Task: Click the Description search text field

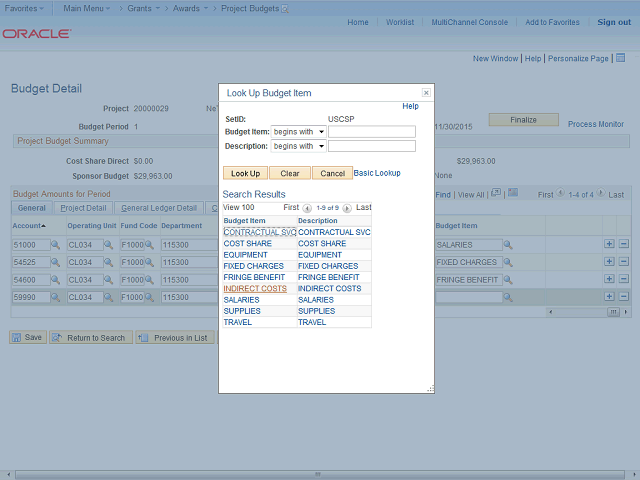Action: tap(371, 146)
